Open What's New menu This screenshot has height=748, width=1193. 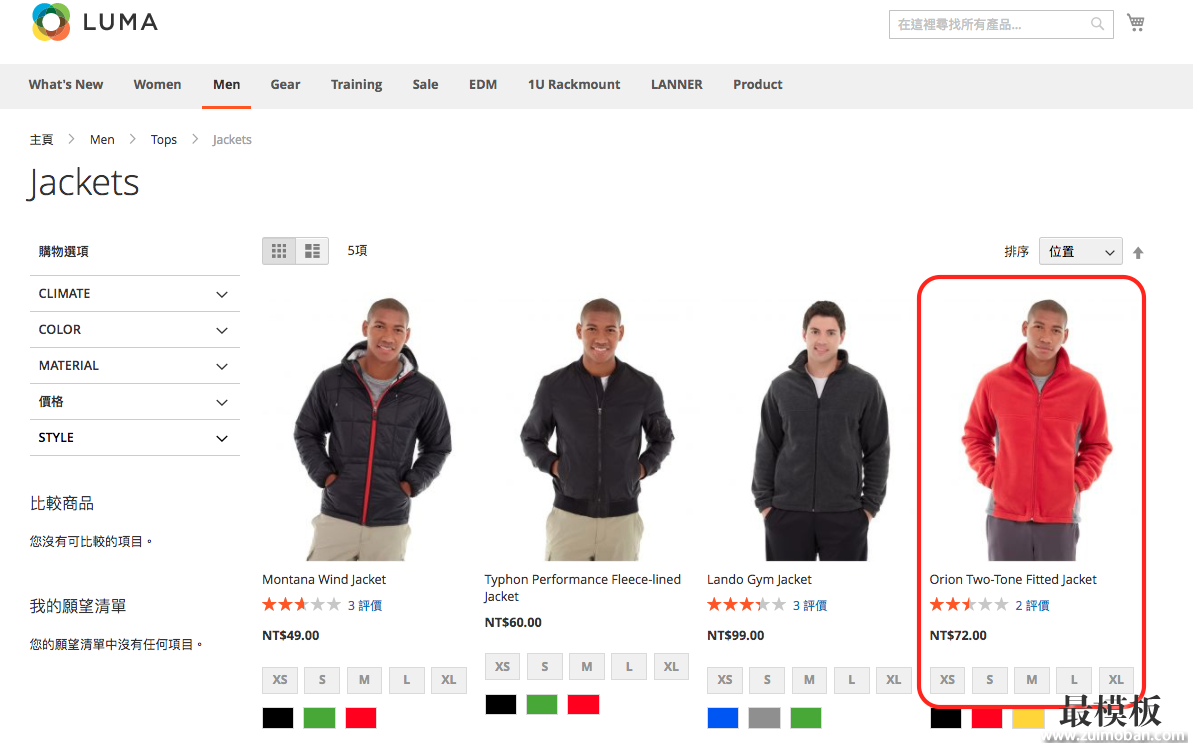point(66,84)
